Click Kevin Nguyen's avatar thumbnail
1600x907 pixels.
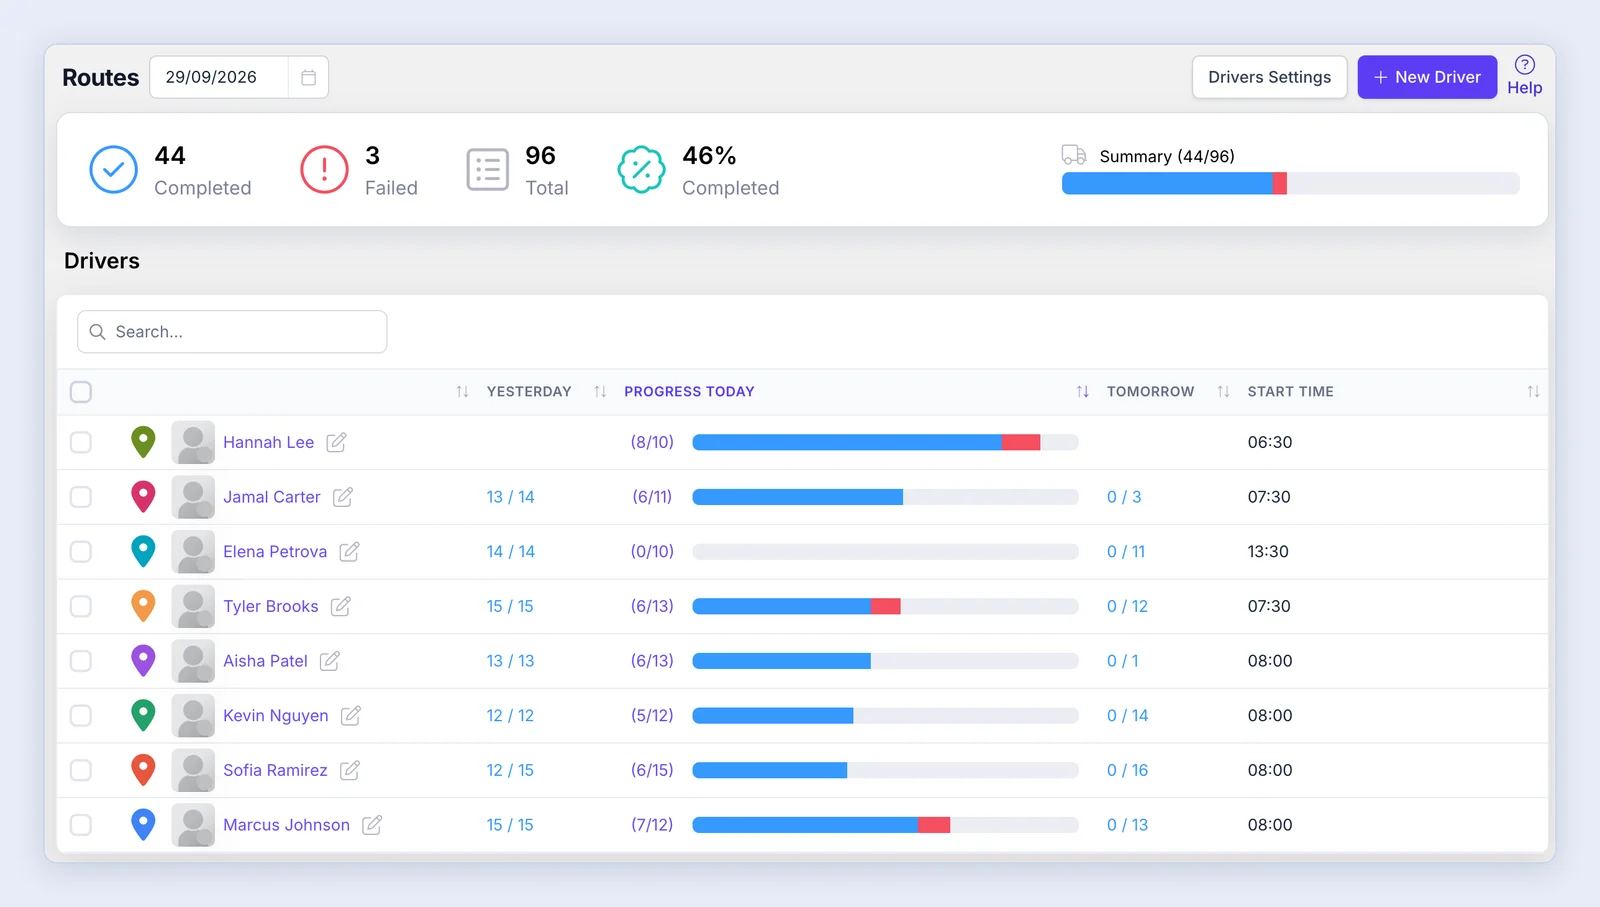point(193,716)
